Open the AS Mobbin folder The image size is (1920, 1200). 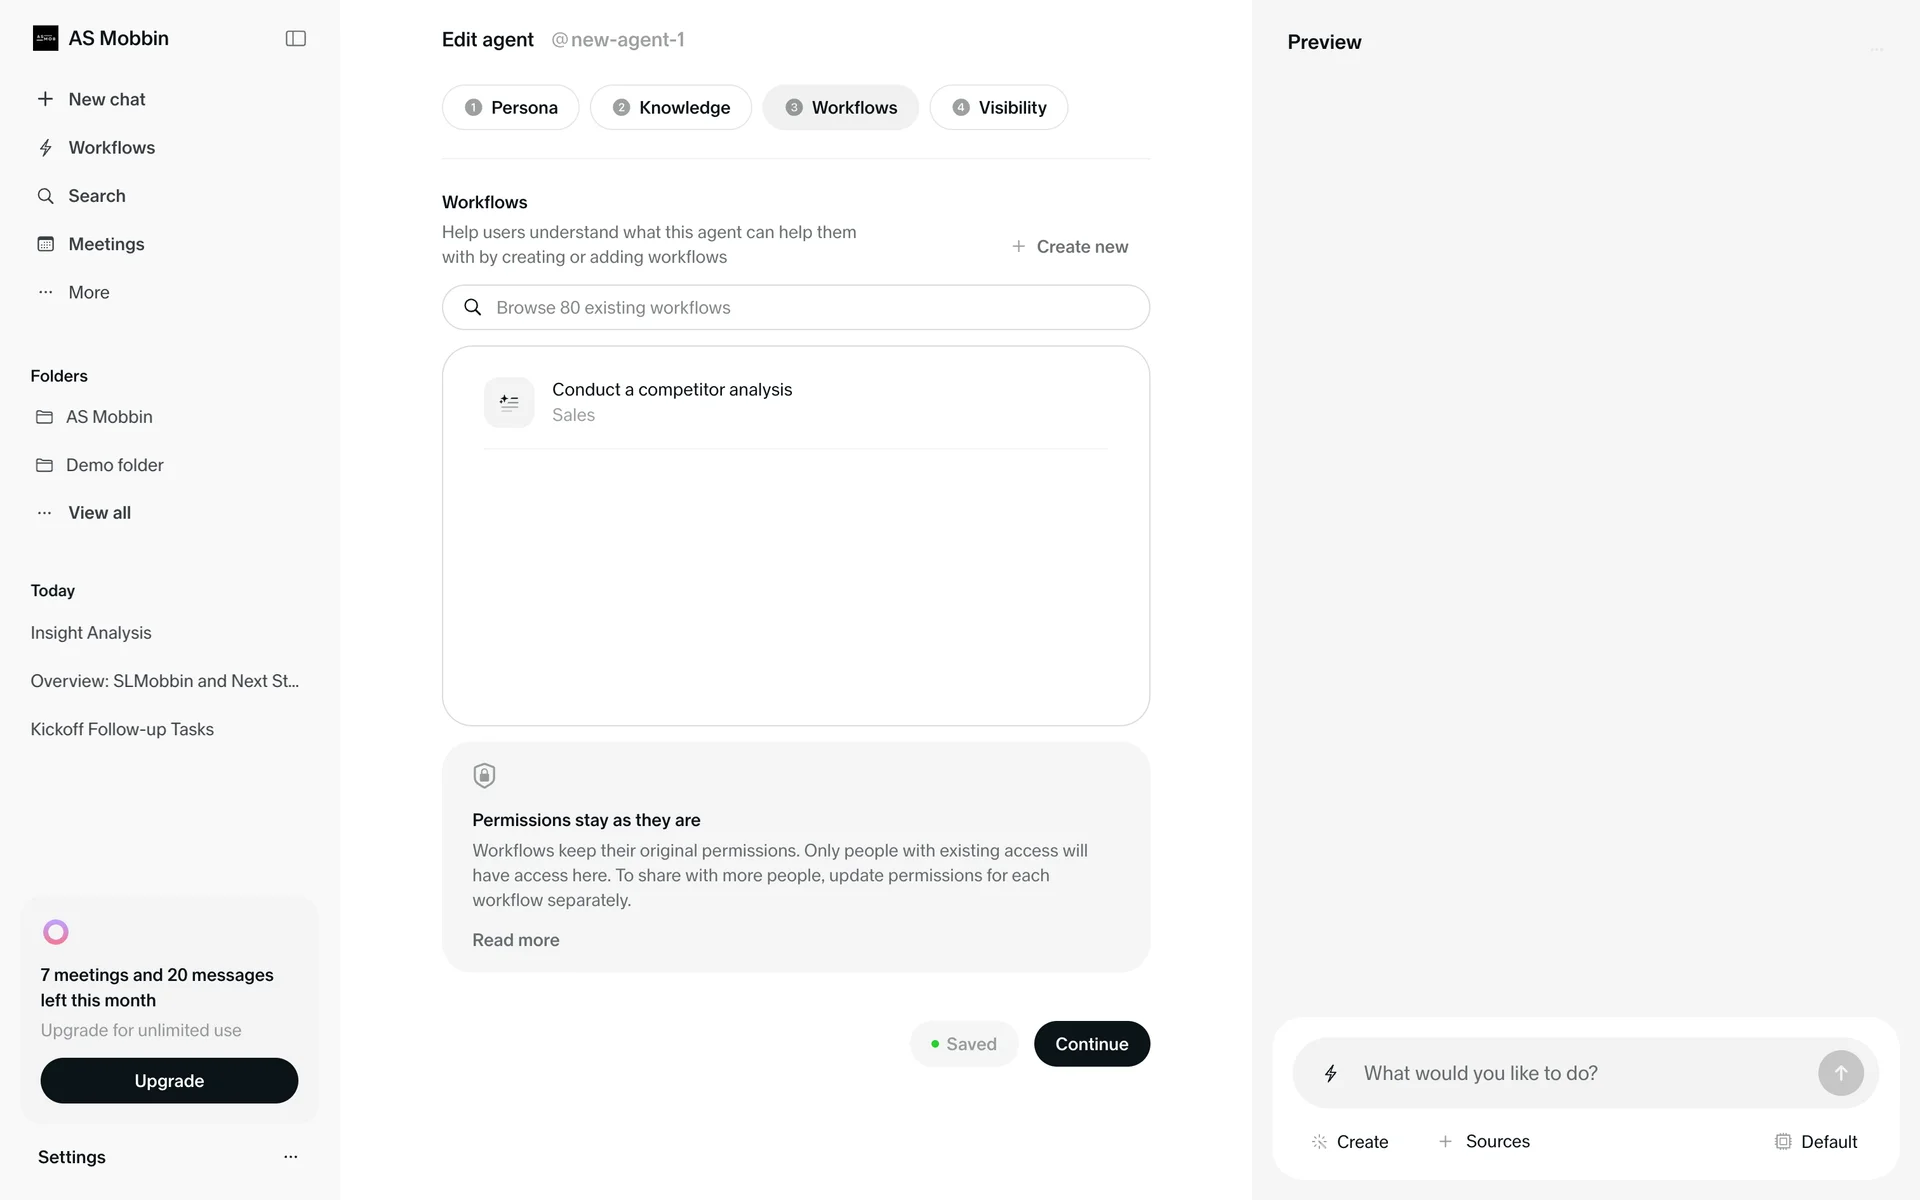click(108, 417)
